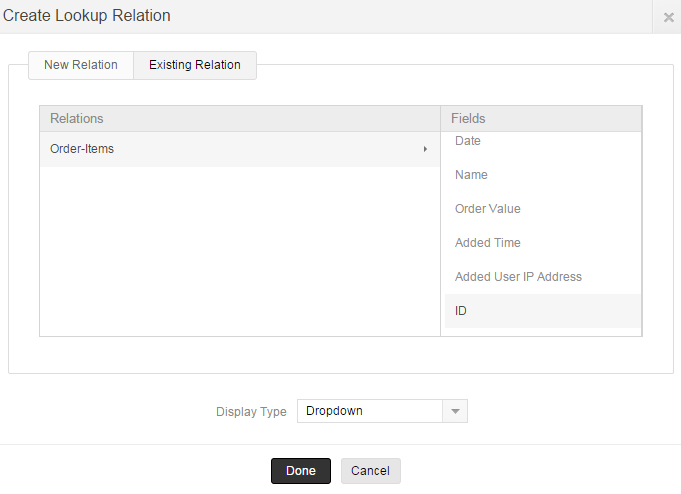Open the Display Type combo box
Screen dimensions: 681x494
tap(370, 411)
